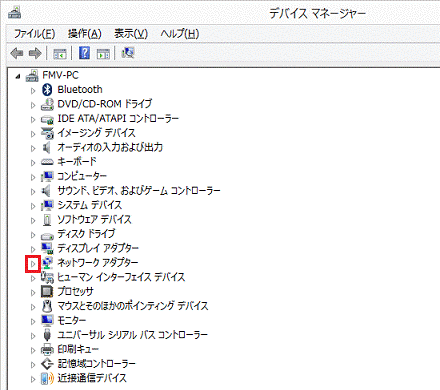Click the Device Manager title bar icon
The height and width of the screenshot is (390, 440).
click(15, 13)
